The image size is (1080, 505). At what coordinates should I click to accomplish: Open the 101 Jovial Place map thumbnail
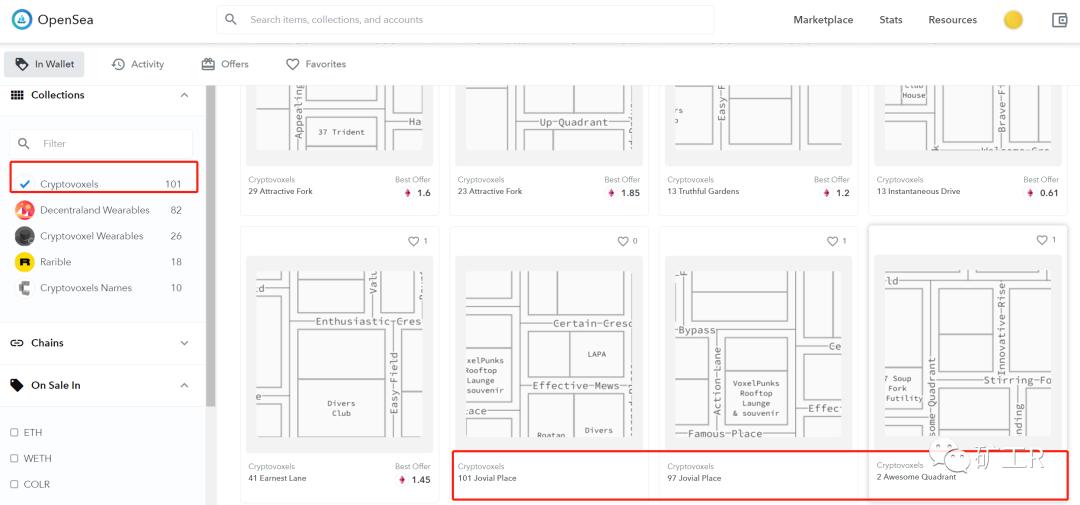point(548,354)
